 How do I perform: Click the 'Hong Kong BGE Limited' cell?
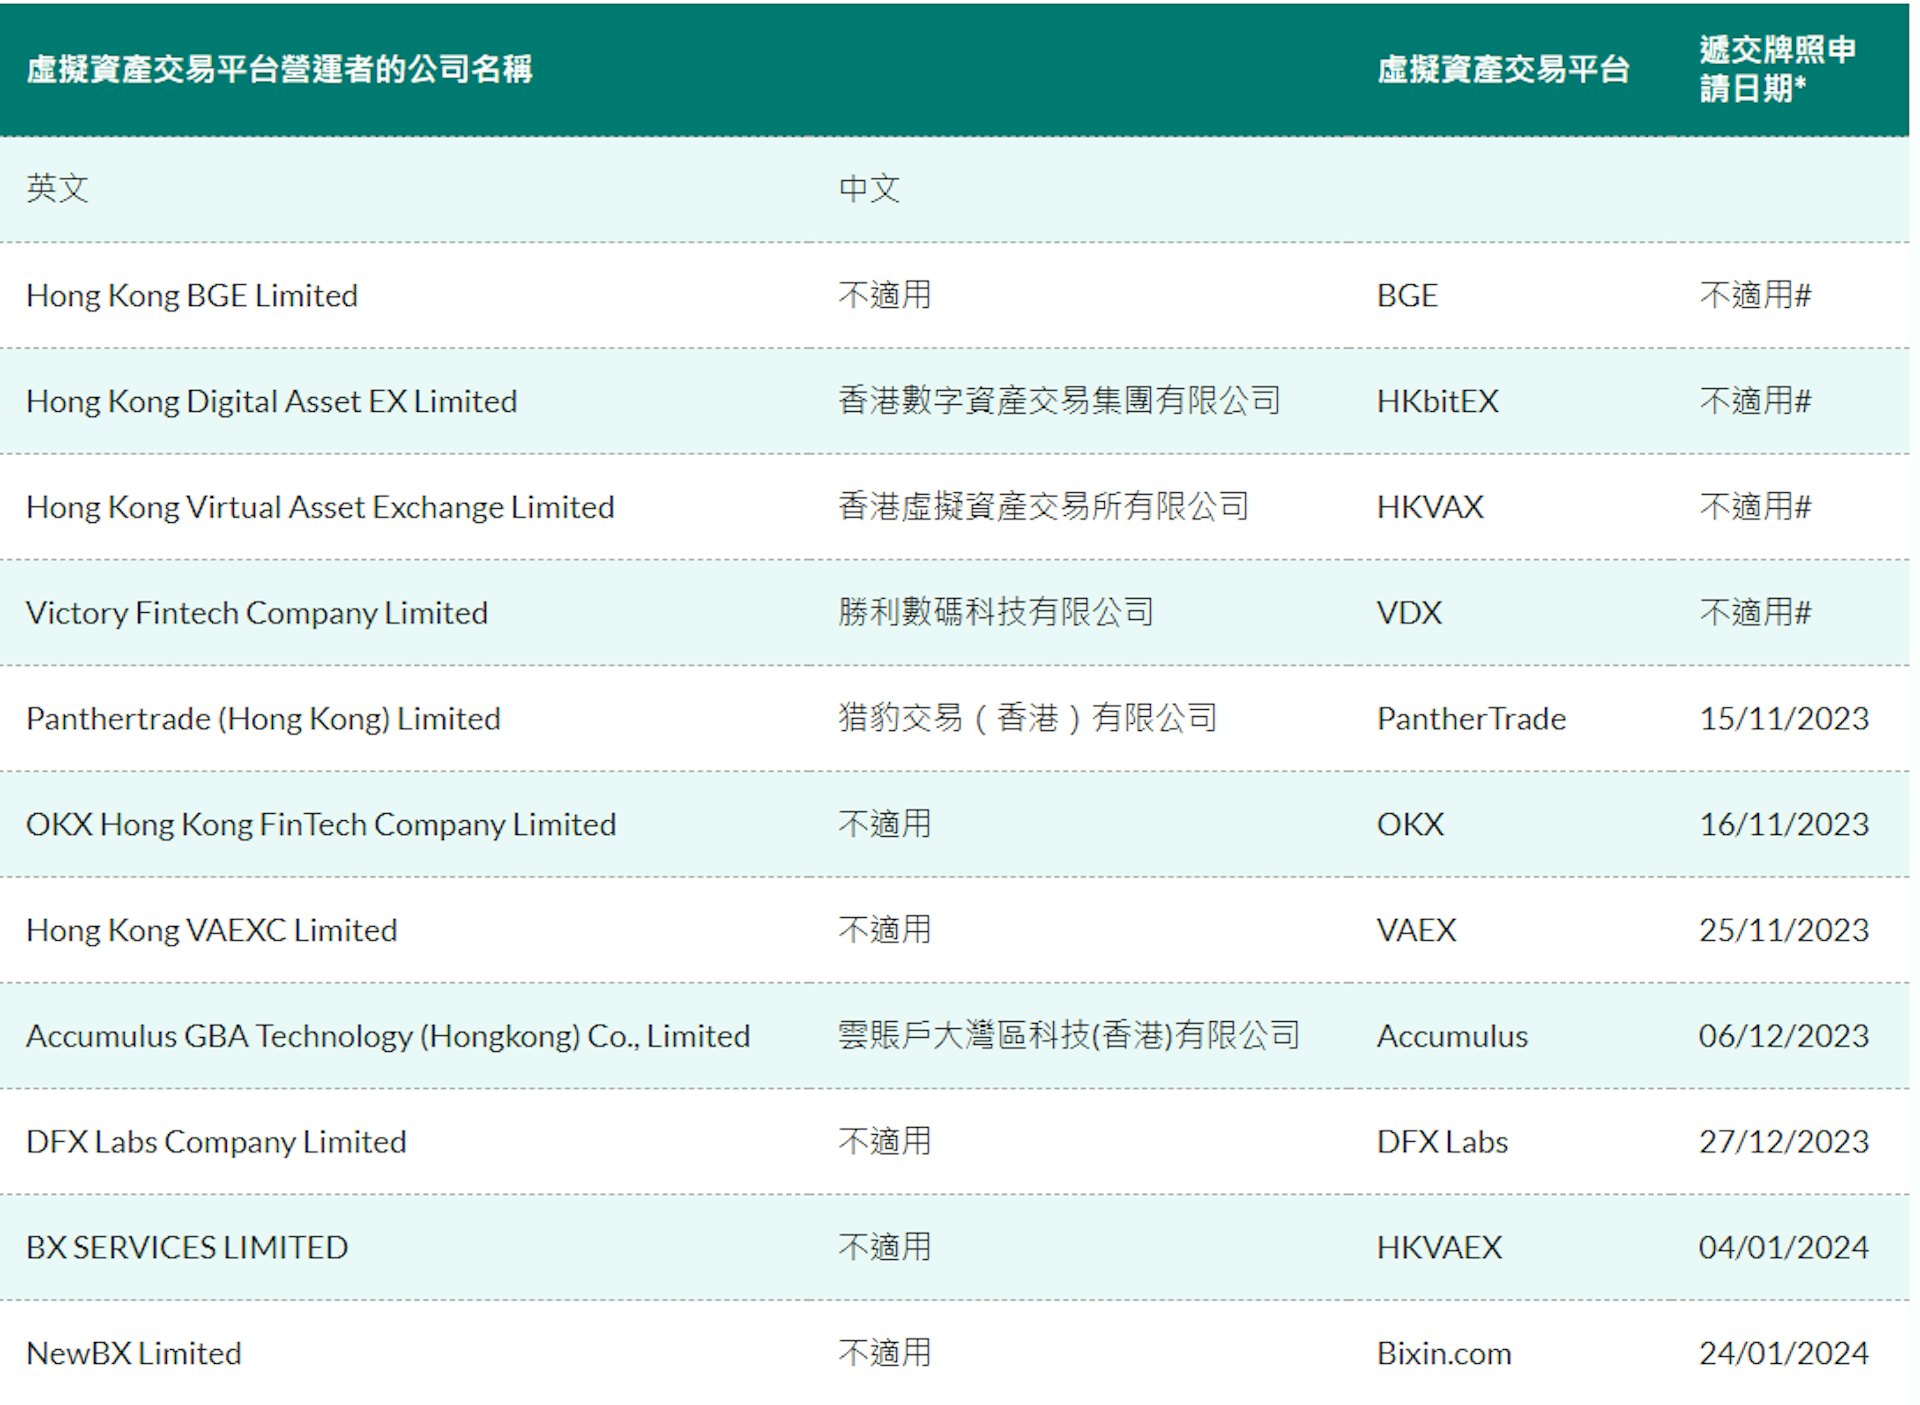192,295
